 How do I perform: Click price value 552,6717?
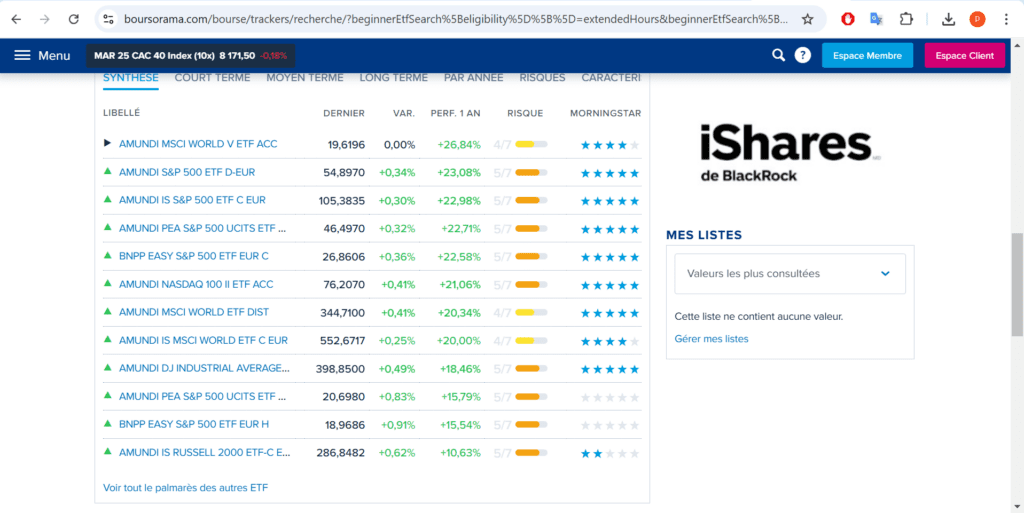pos(342,341)
